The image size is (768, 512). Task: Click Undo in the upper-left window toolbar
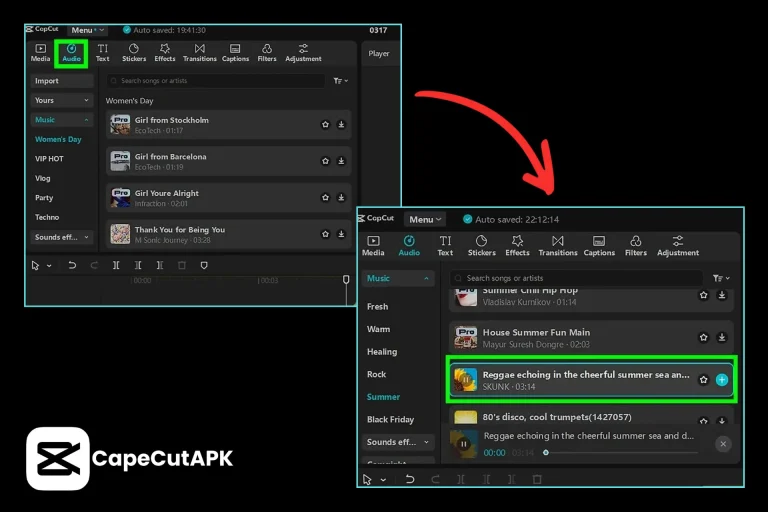pos(72,265)
